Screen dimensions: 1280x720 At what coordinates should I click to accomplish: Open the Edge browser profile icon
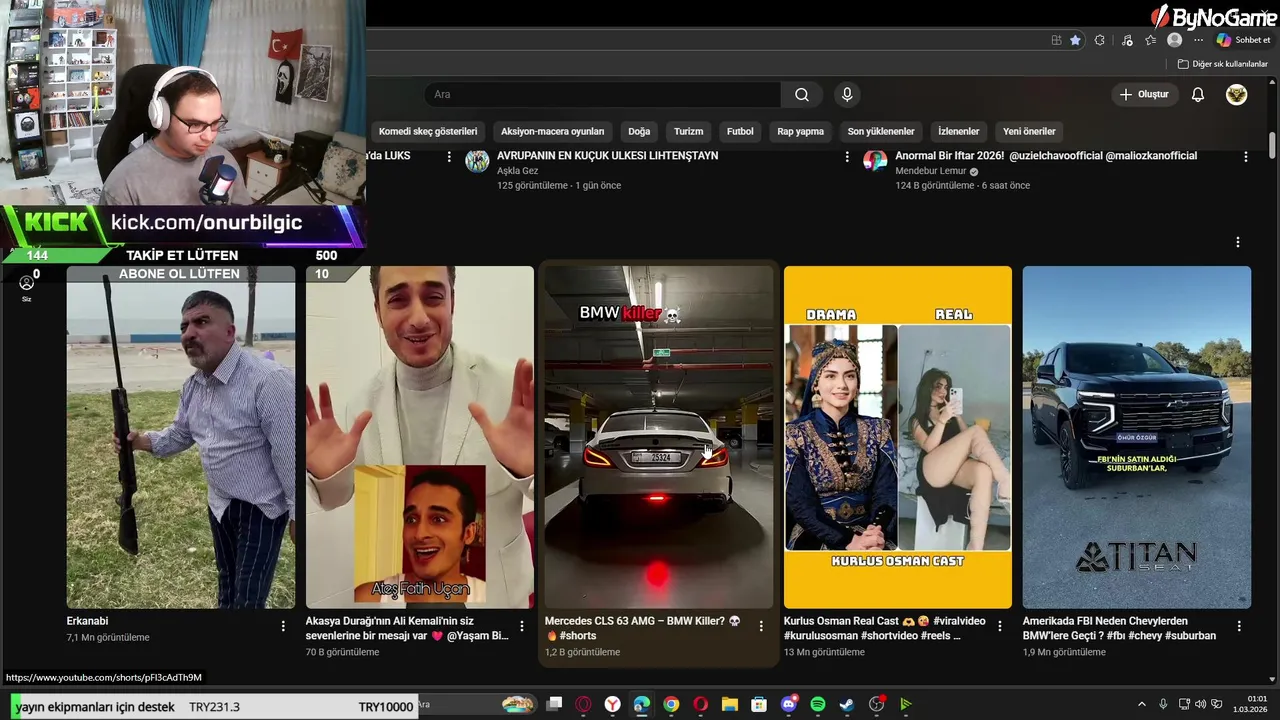click(x=1175, y=40)
